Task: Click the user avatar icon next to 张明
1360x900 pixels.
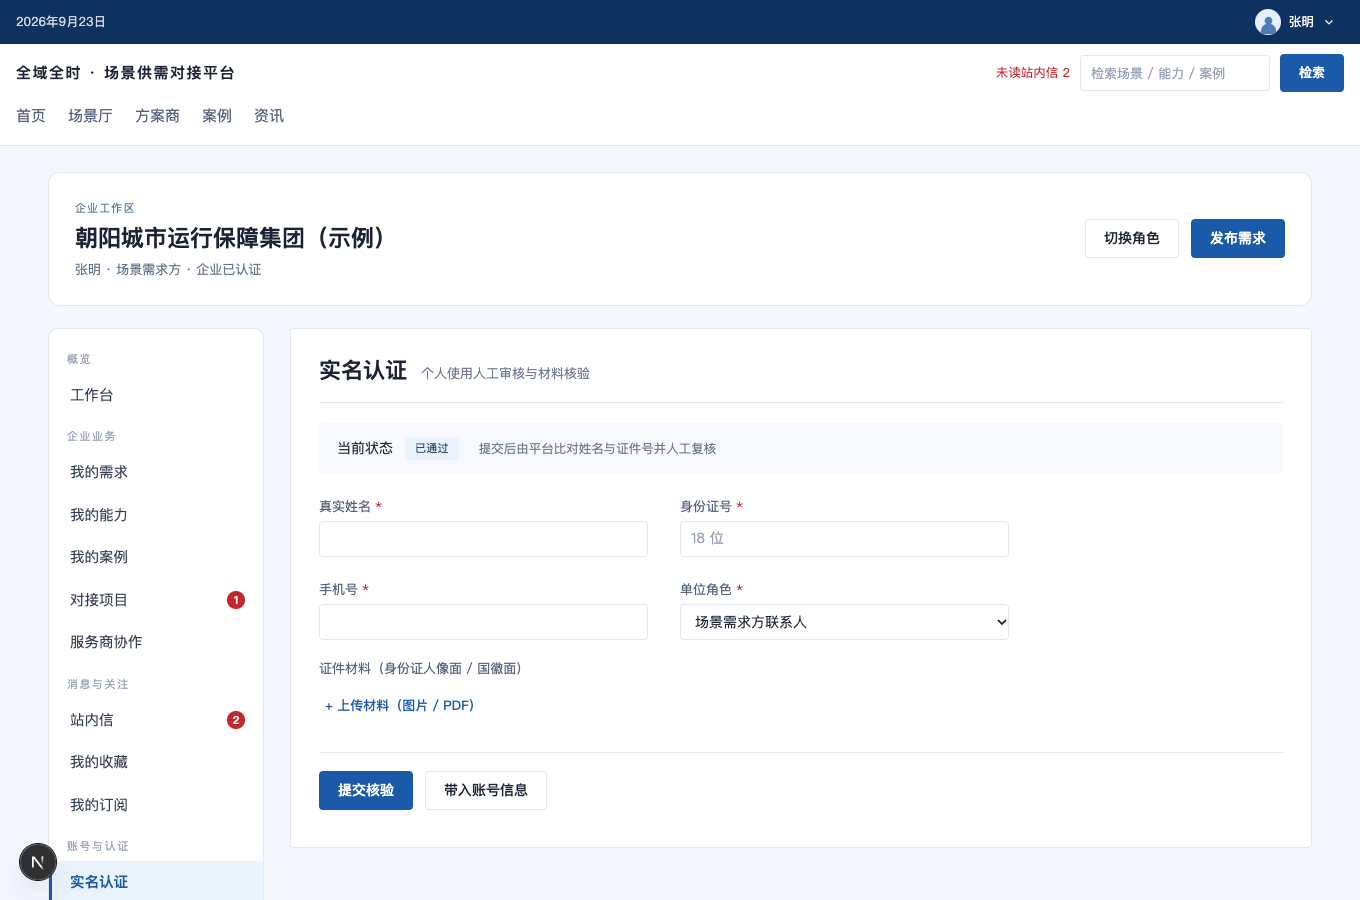Action: (x=1268, y=22)
